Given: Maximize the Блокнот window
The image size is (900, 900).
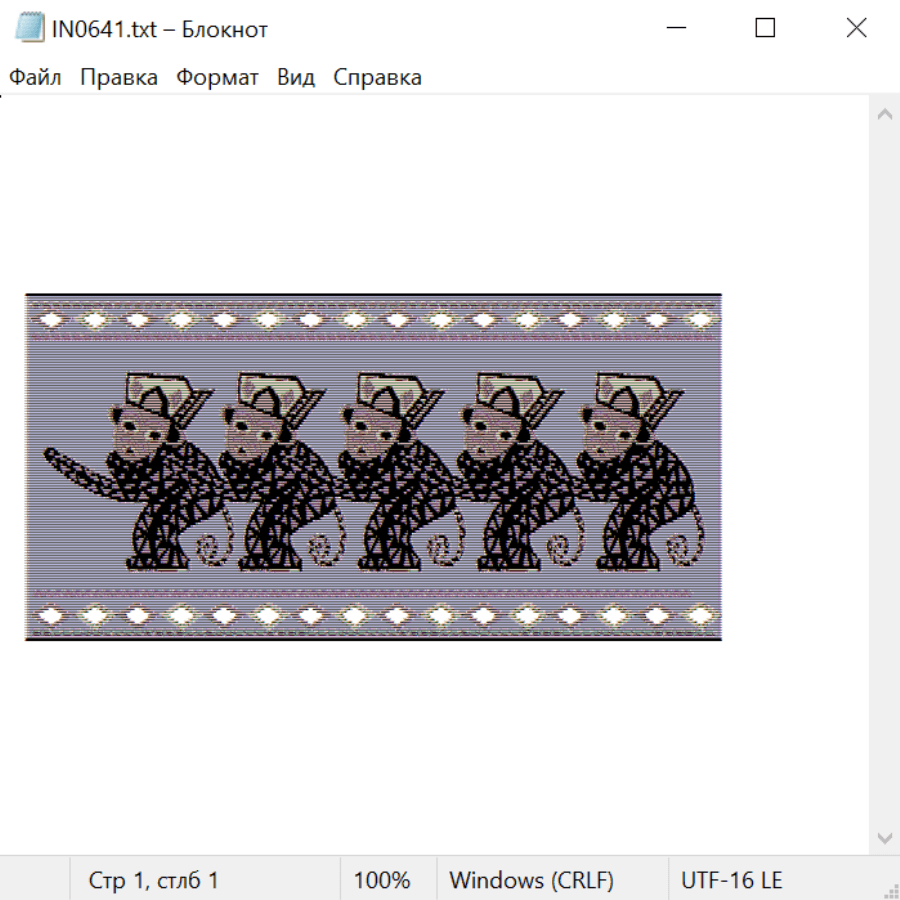Looking at the screenshot, I should coord(765,28).
